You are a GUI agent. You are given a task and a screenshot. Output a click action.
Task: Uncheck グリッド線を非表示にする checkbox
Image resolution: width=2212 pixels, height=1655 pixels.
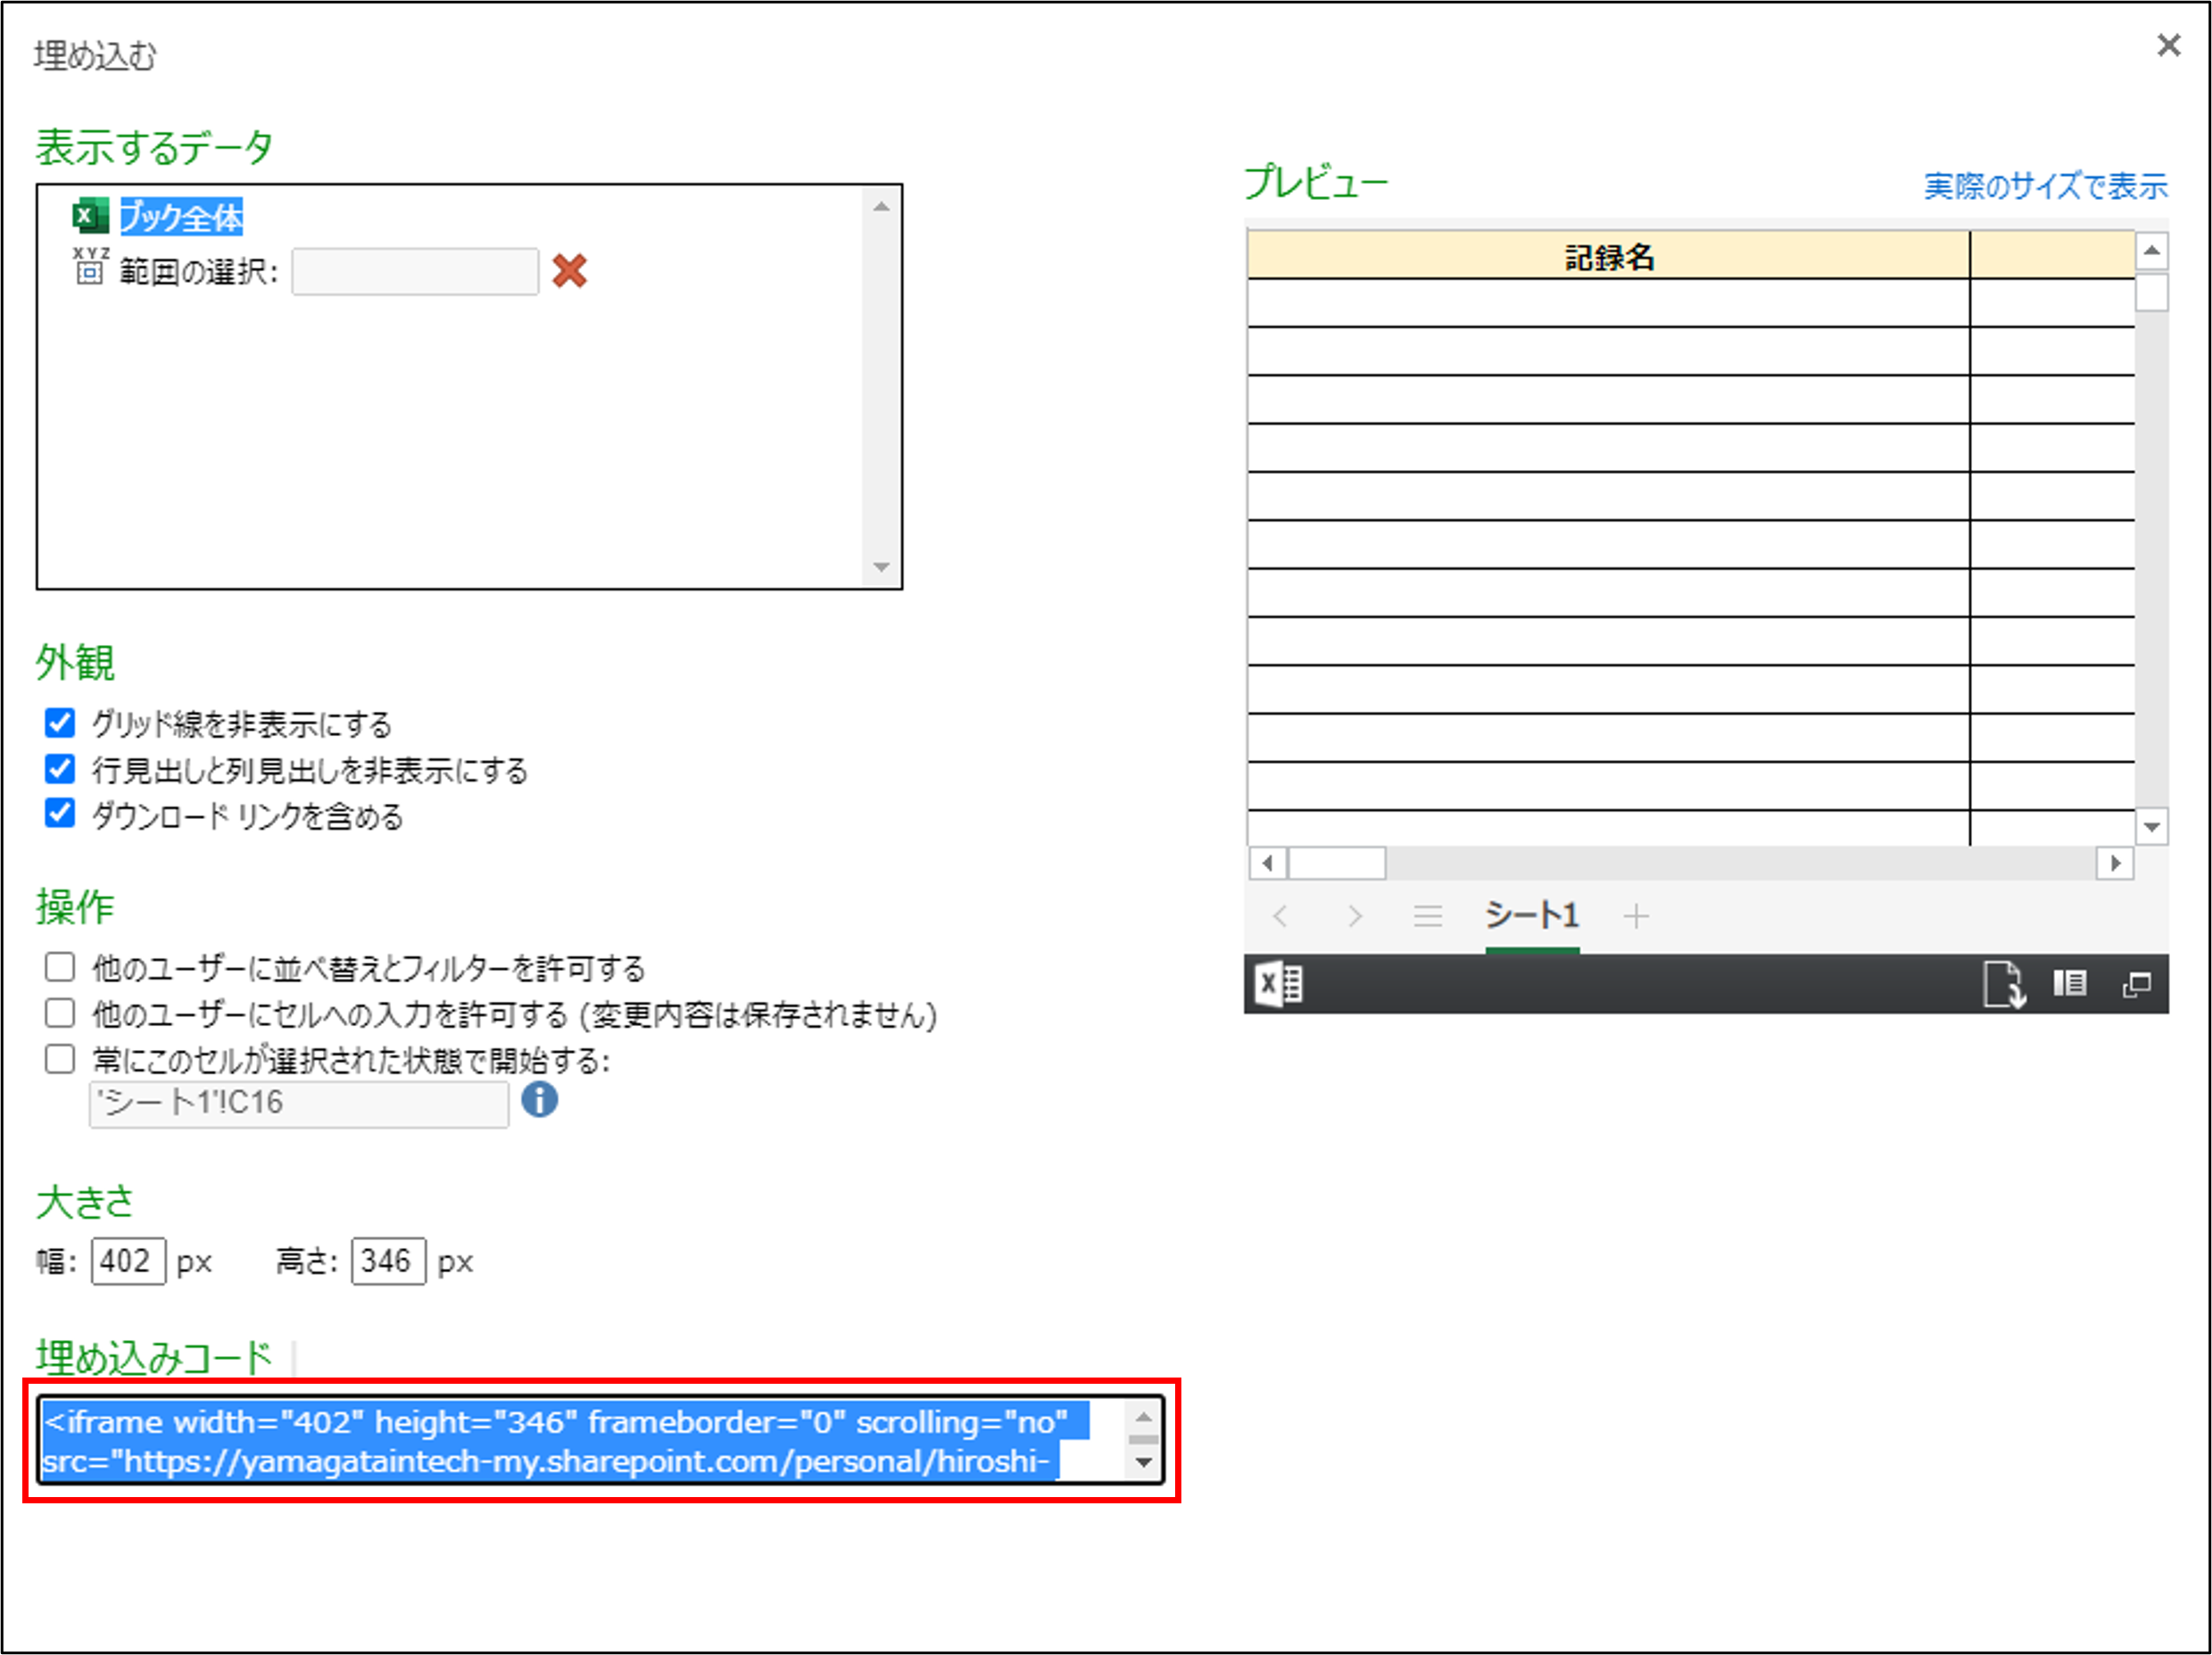pyautogui.click(x=60, y=722)
